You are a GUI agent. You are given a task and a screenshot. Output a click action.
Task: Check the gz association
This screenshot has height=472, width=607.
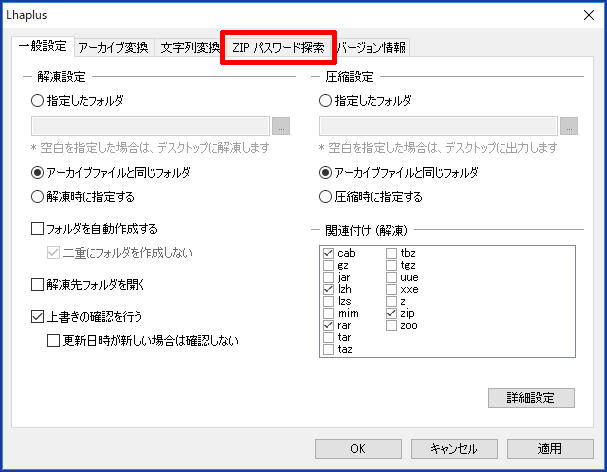point(328,265)
